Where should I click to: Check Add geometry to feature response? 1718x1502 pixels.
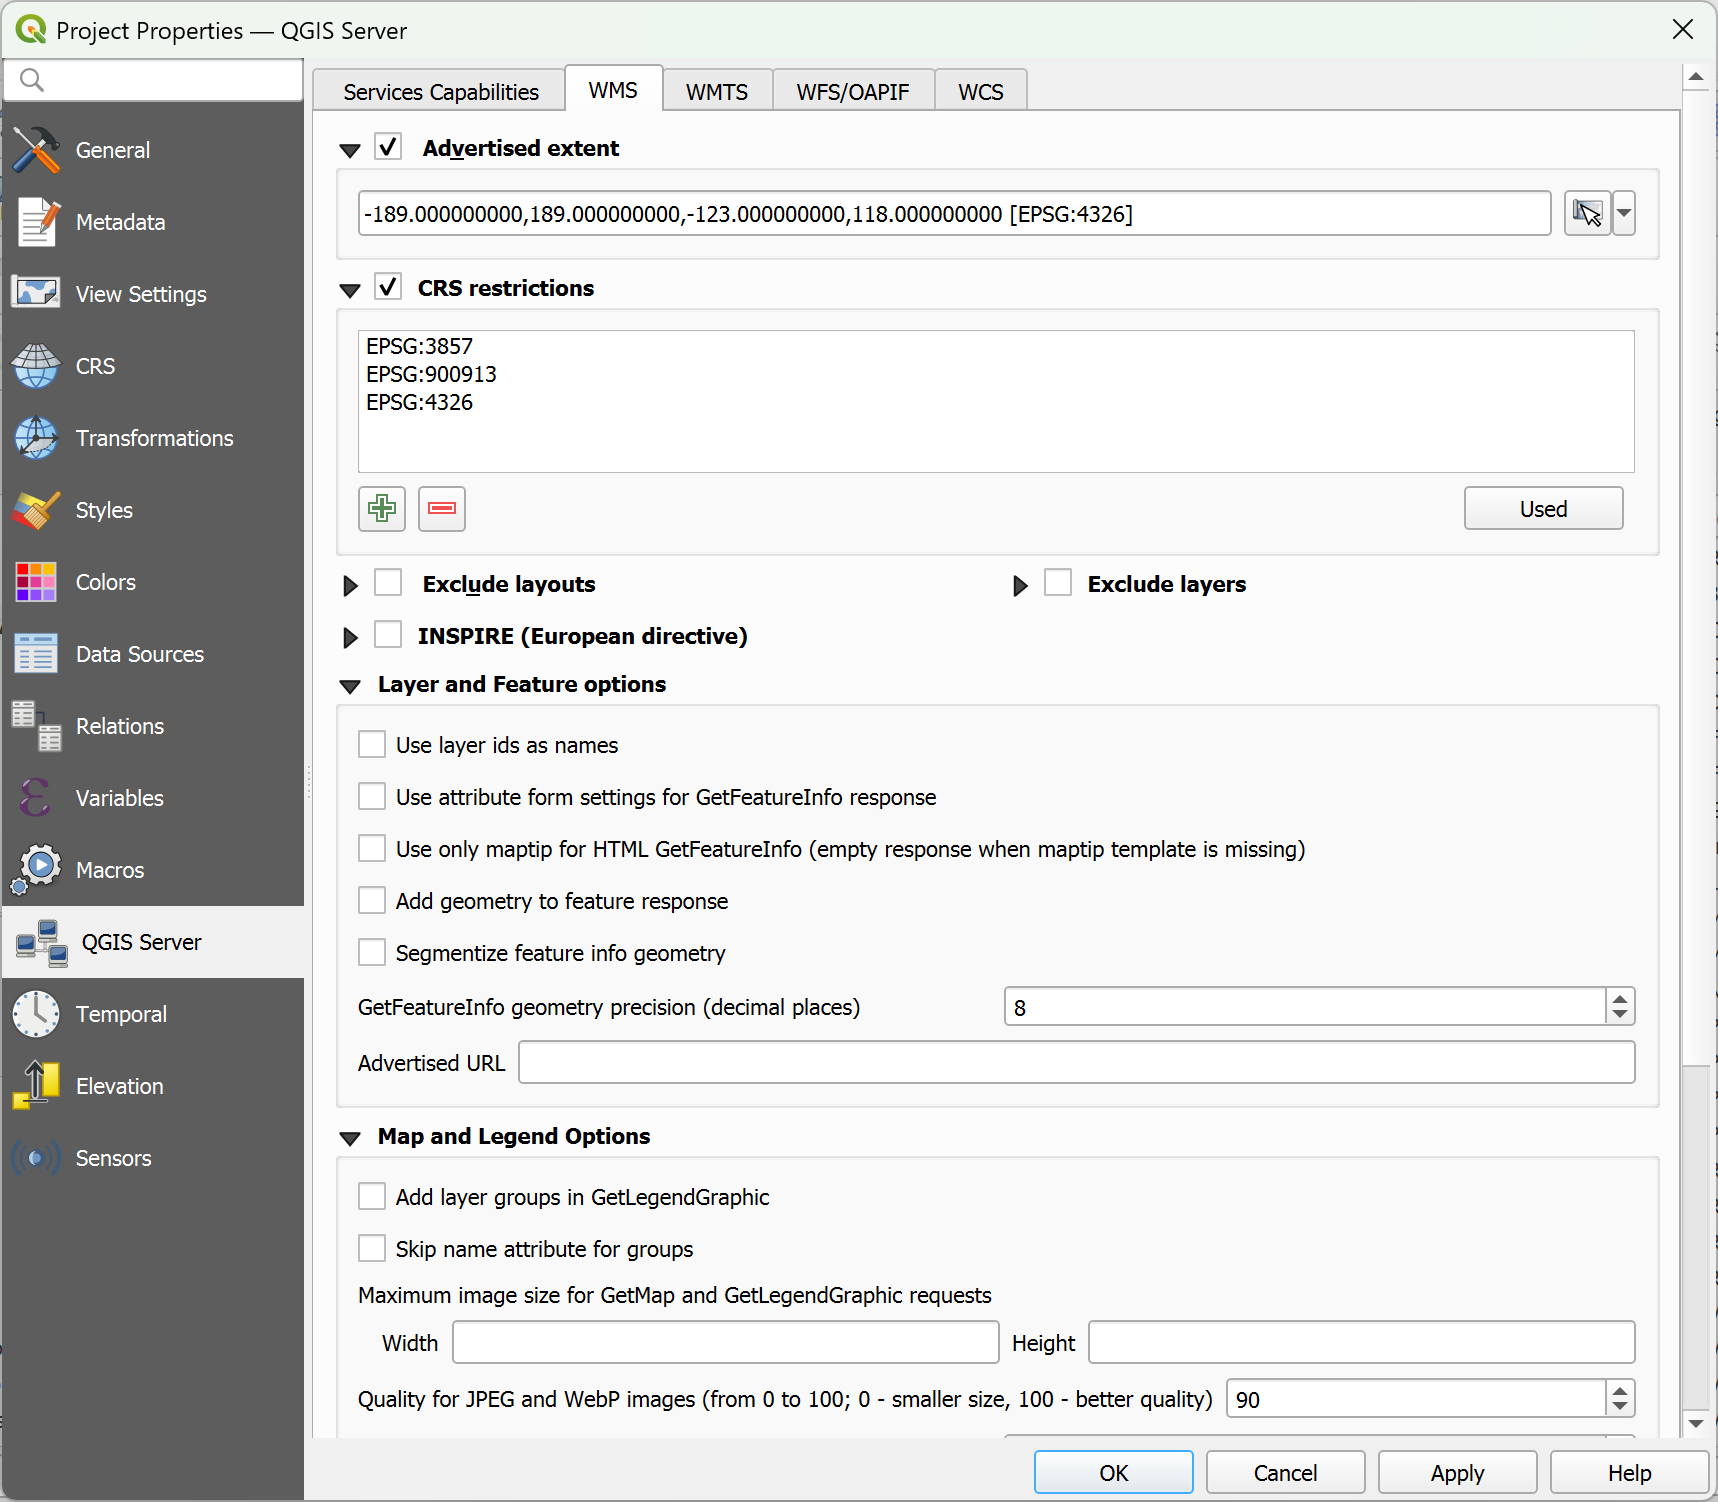tap(372, 900)
